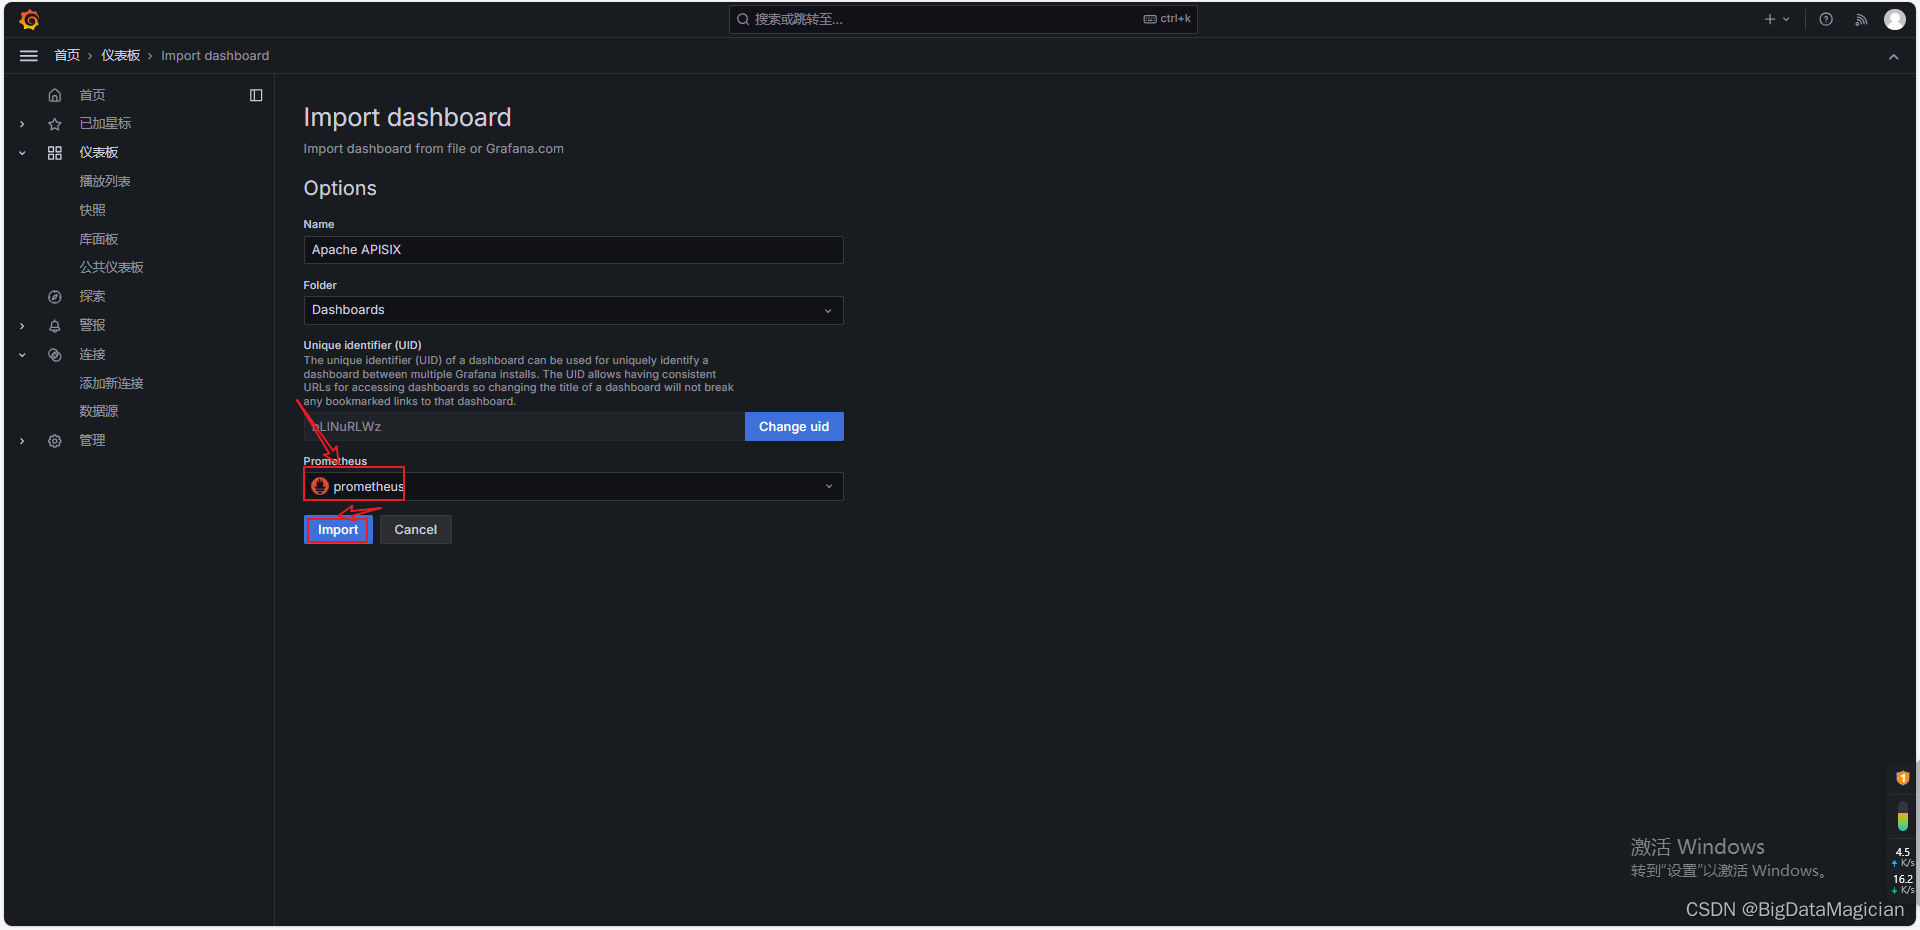Click the Name field with Apache APISIX

[573, 250]
